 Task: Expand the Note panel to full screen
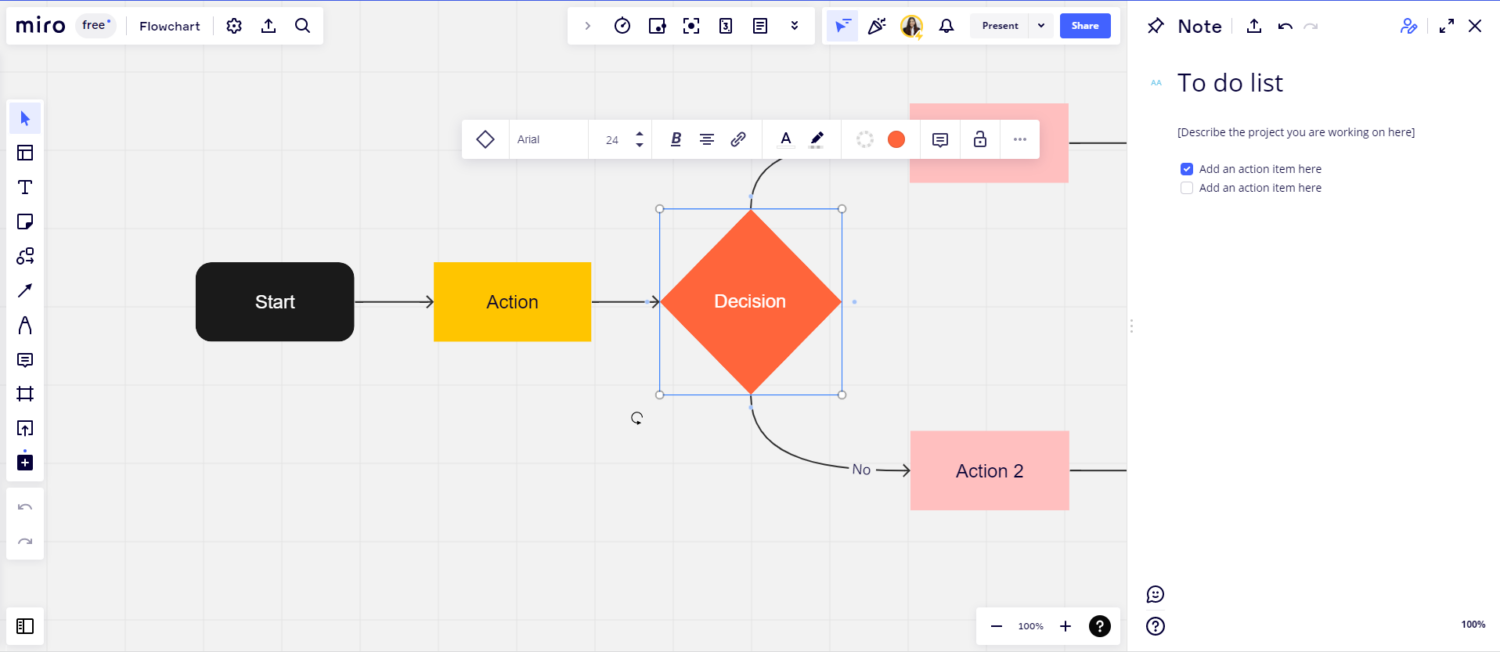pyautogui.click(x=1446, y=26)
